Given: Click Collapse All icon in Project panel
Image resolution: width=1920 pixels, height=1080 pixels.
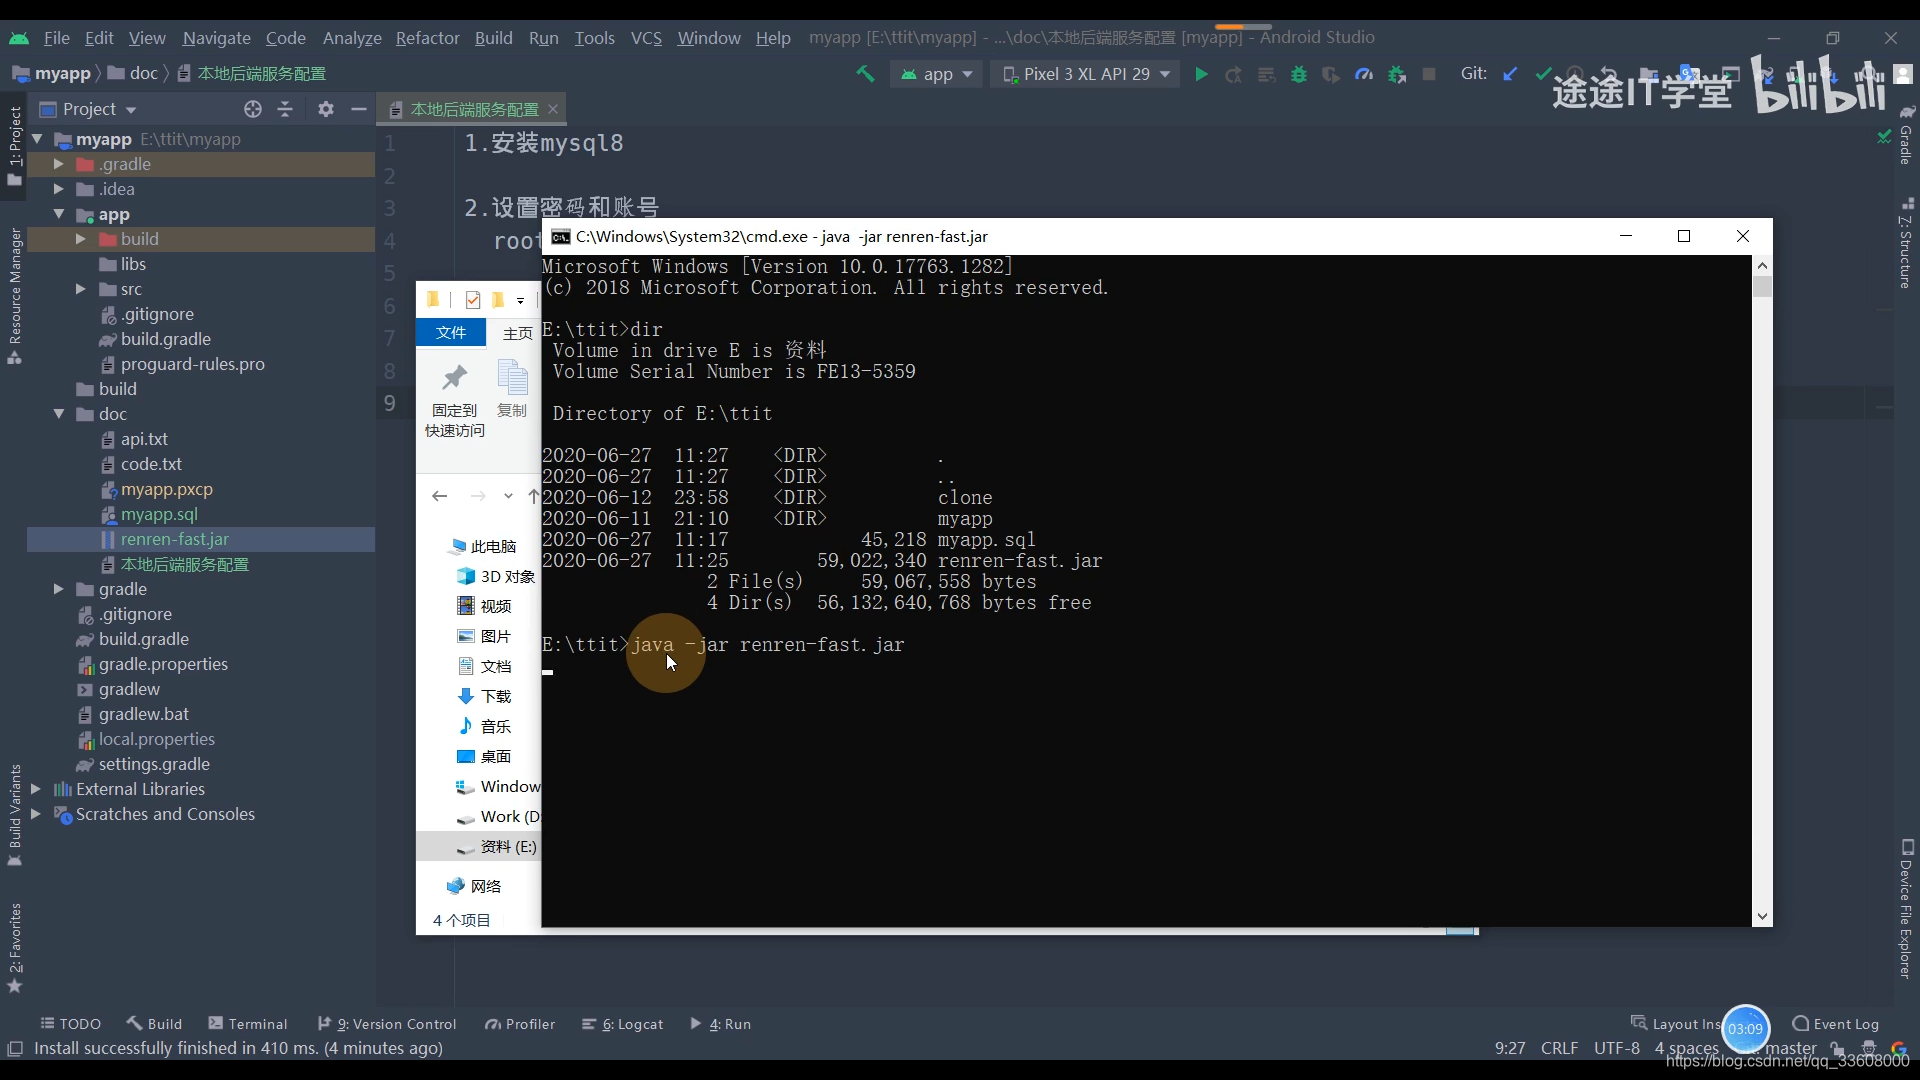Looking at the screenshot, I should click(286, 109).
